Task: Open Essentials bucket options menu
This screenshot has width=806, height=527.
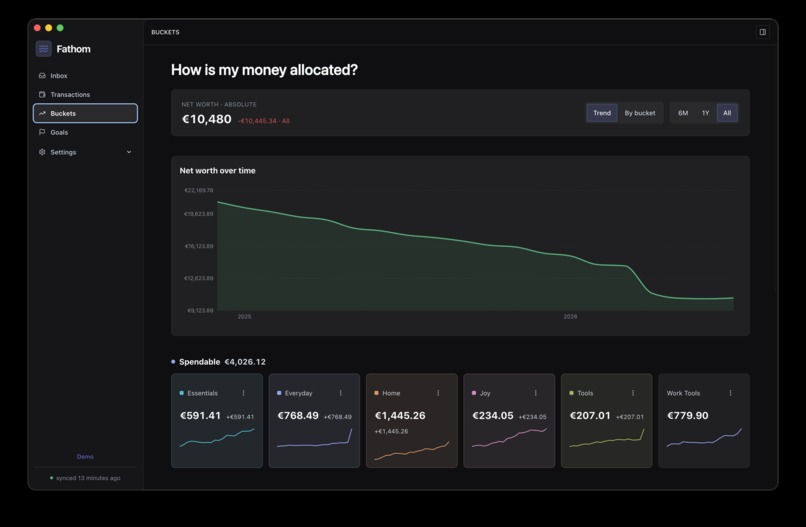Action: coord(243,393)
